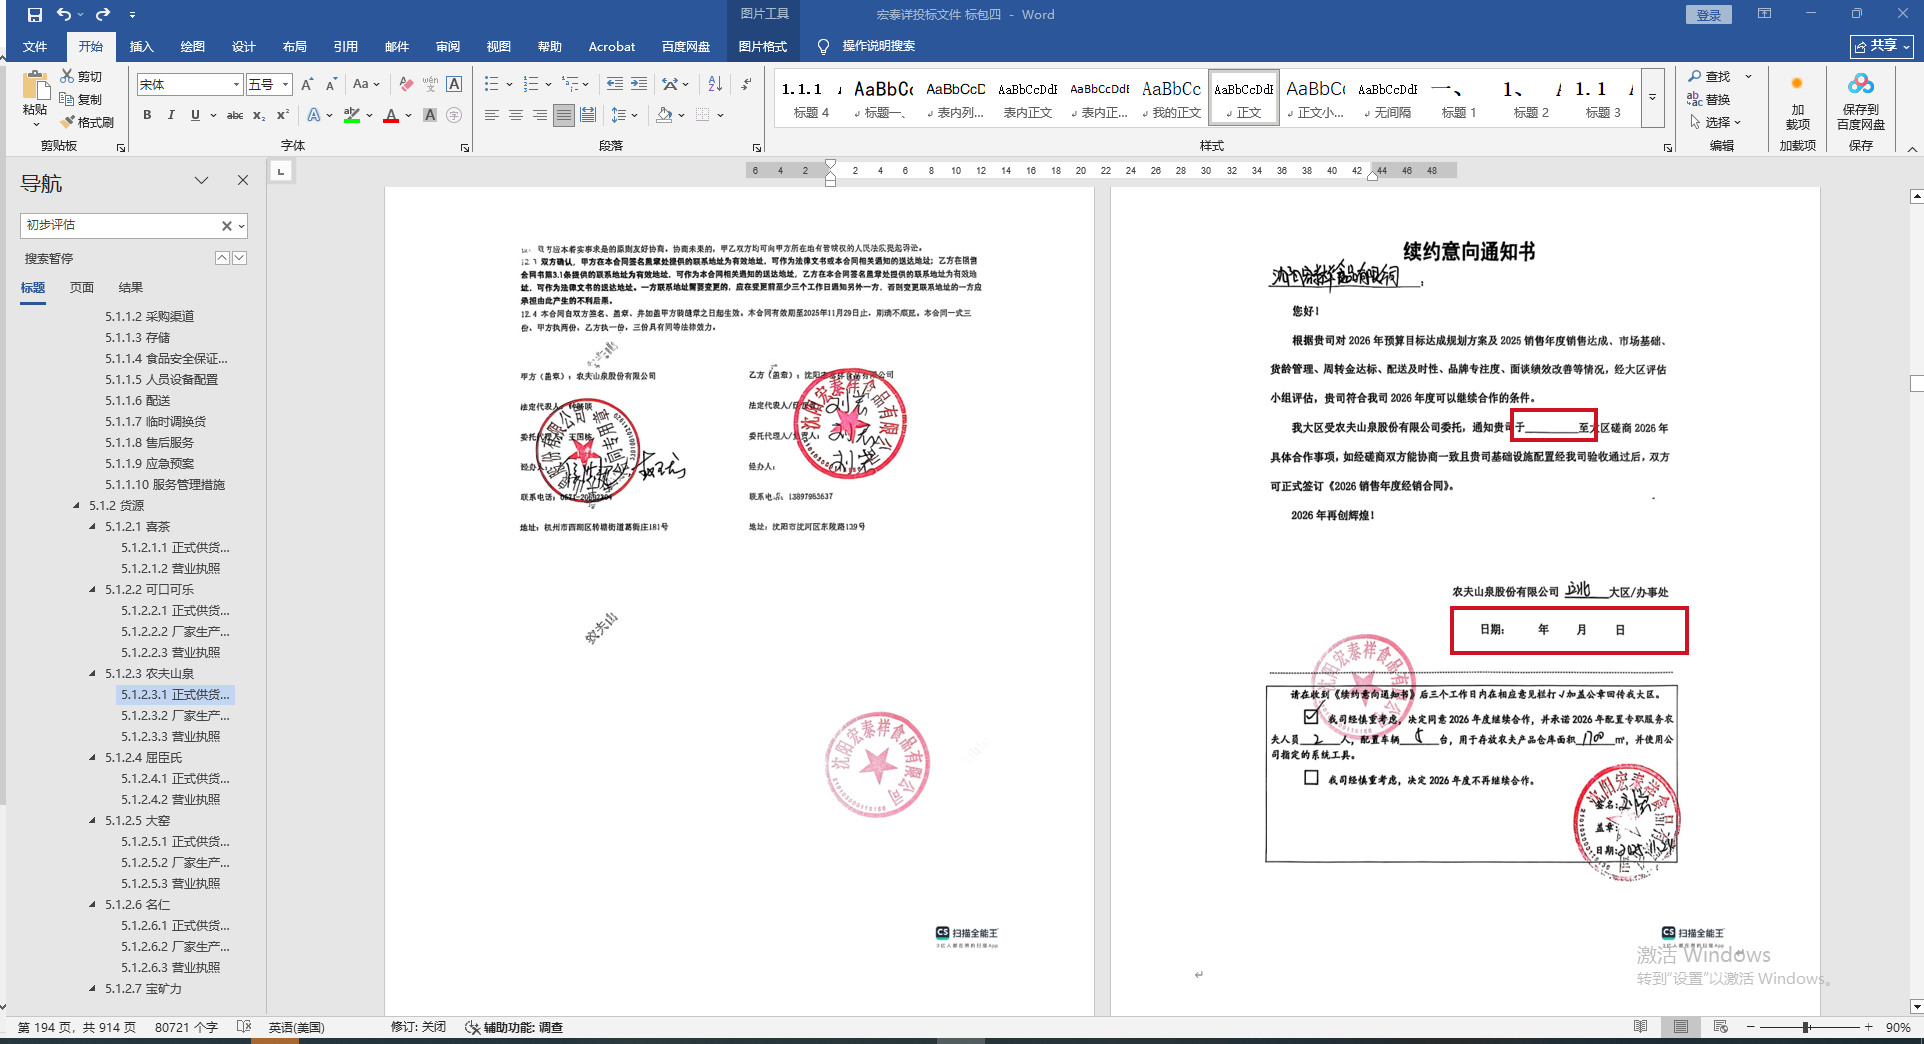
Task: Jump to the previous search result arrow
Action: pos(222,258)
